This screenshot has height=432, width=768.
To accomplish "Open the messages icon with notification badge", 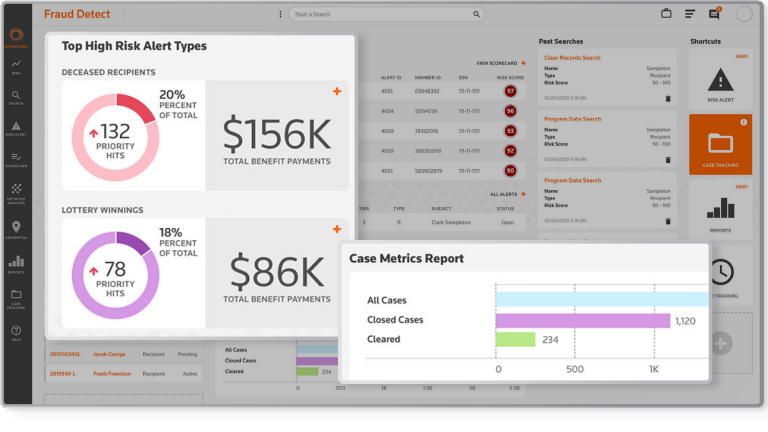I will pos(714,14).
